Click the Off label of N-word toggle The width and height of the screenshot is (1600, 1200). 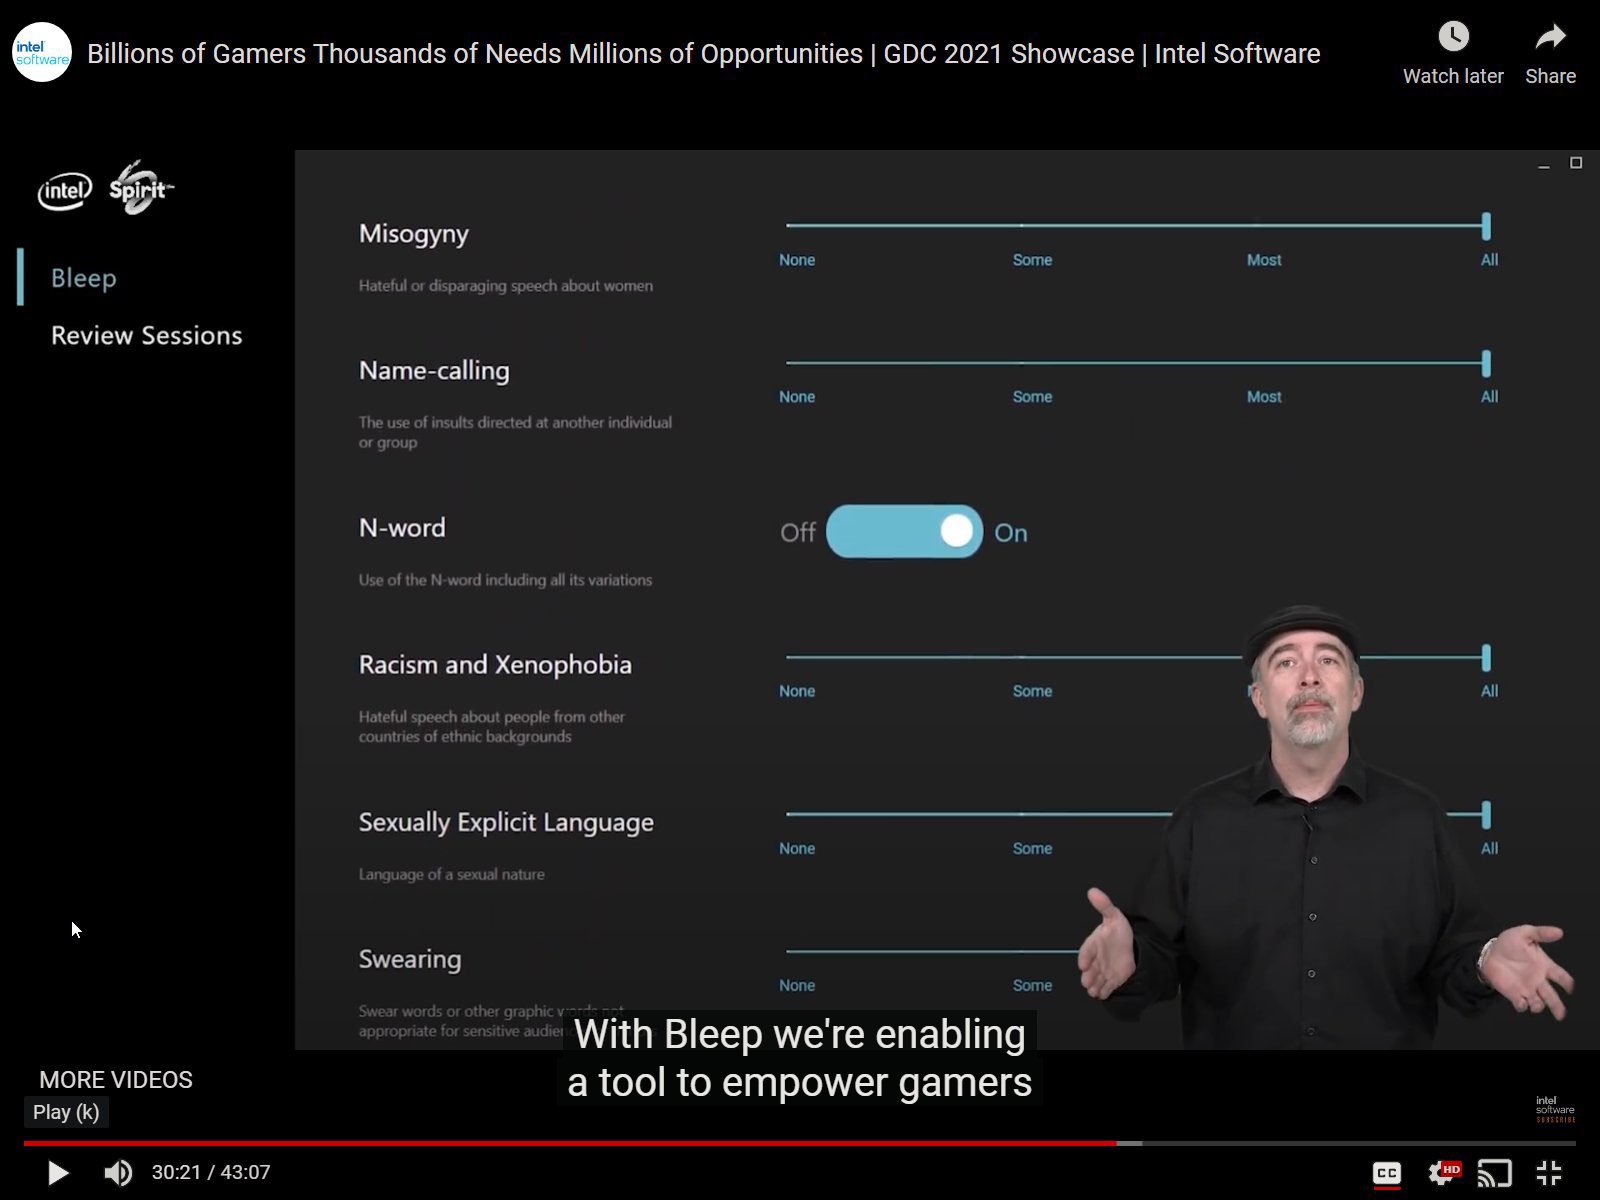click(x=798, y=532)
